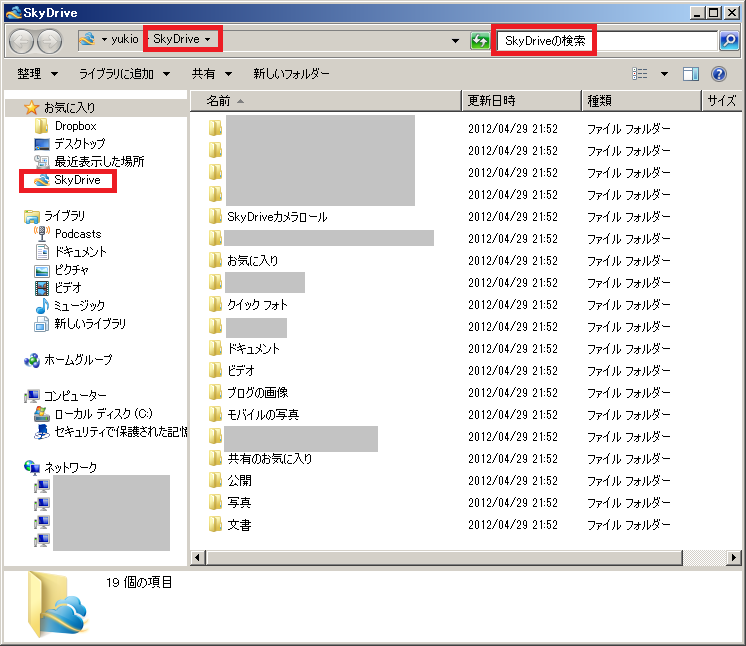746x646 pixels.
Task: Select ローカル ディスク (C:) drive
Action: pyautogui.click(x=103, y=414)
